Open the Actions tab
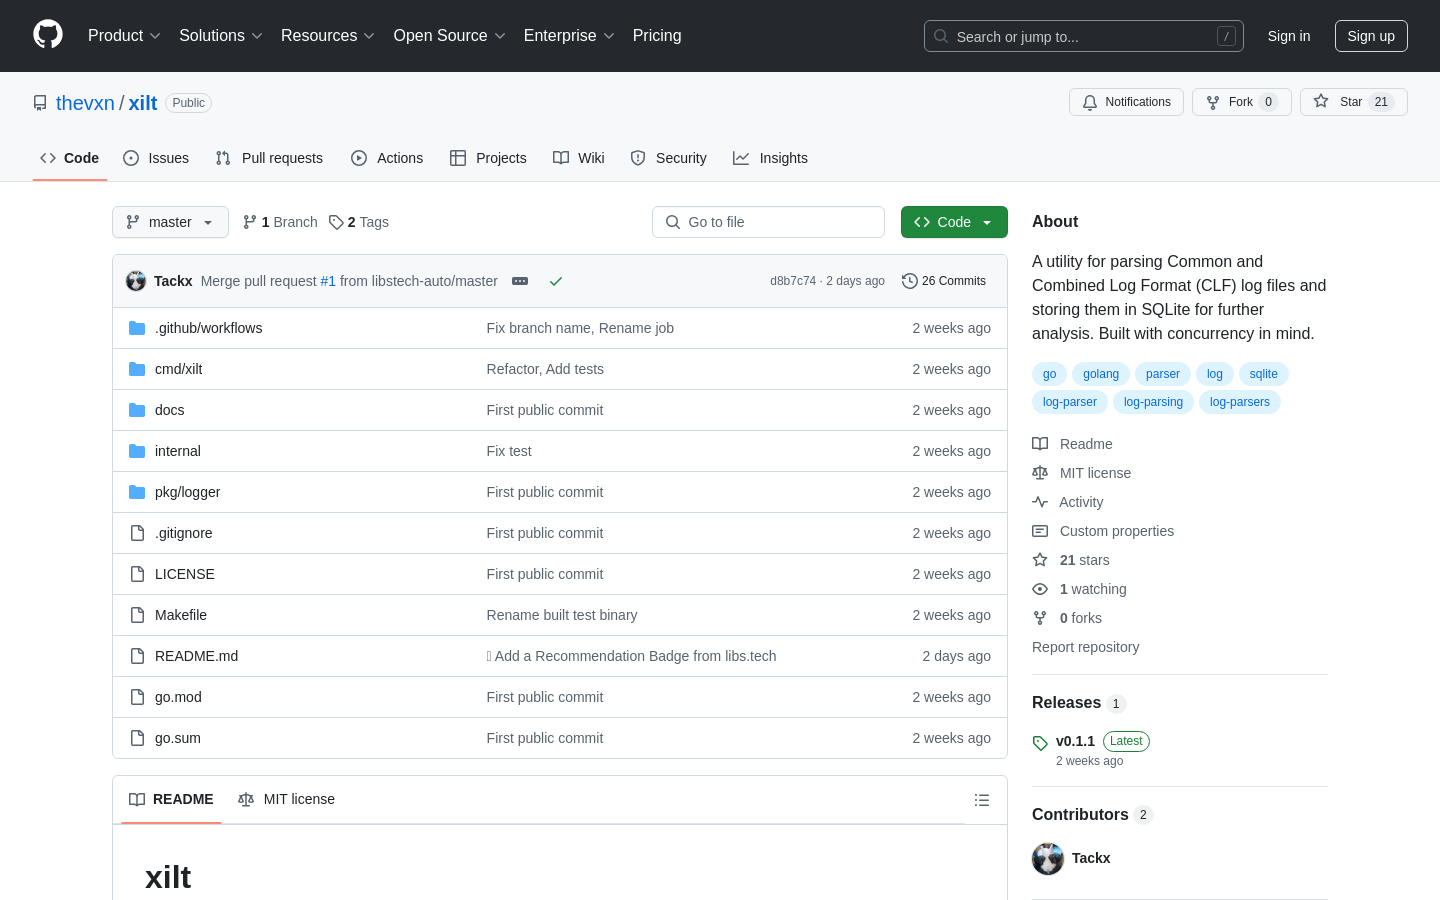Screen dimensions: 1440x900 click(387, 158)
